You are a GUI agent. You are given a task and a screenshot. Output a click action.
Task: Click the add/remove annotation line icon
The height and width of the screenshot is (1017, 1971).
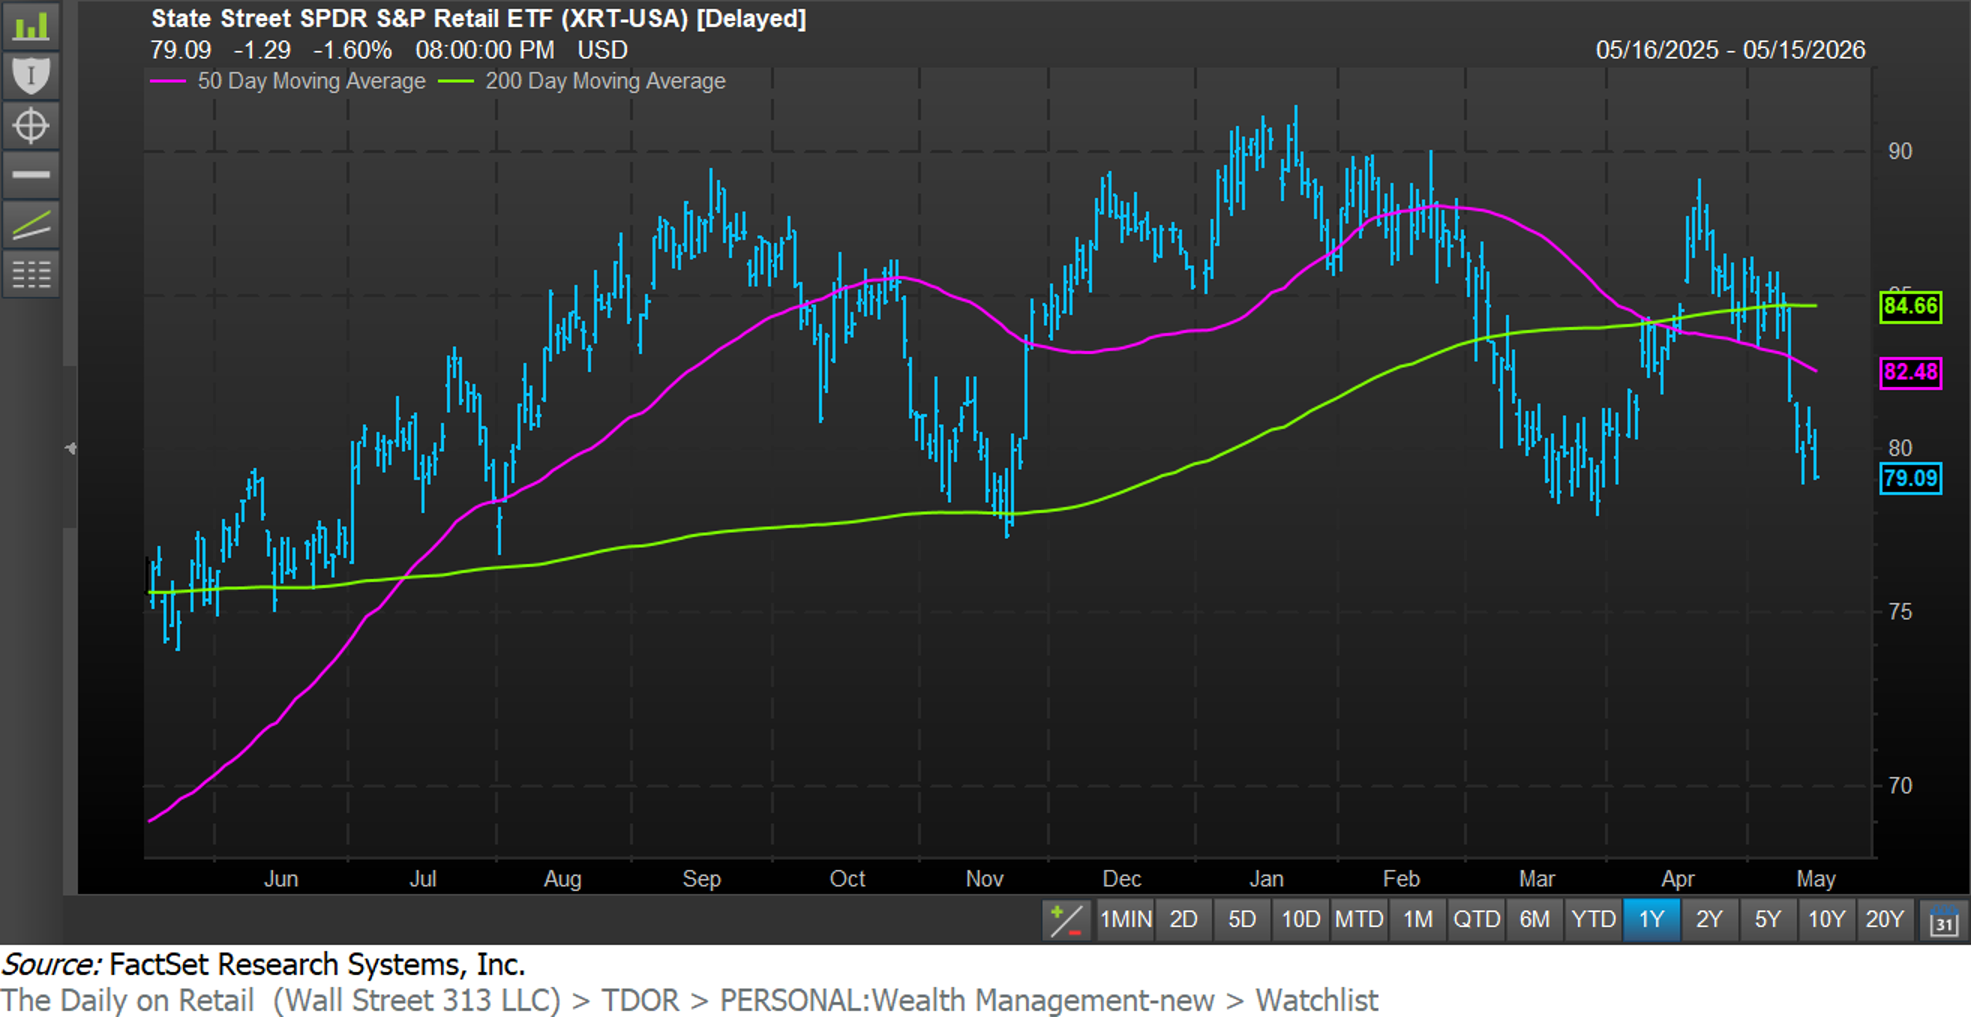click(1066, 920)
